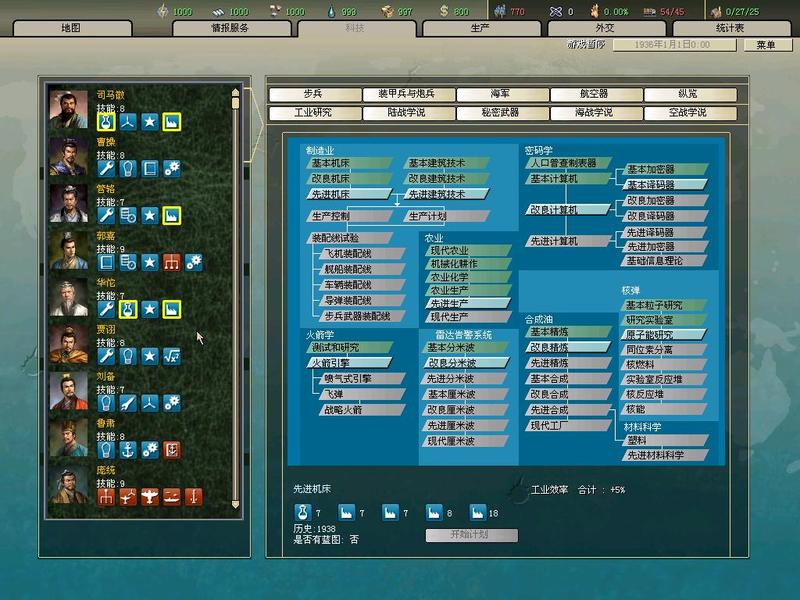Screen dimensions: 800x600
Task: Open the 菜单 button
Action: [765, 45]
